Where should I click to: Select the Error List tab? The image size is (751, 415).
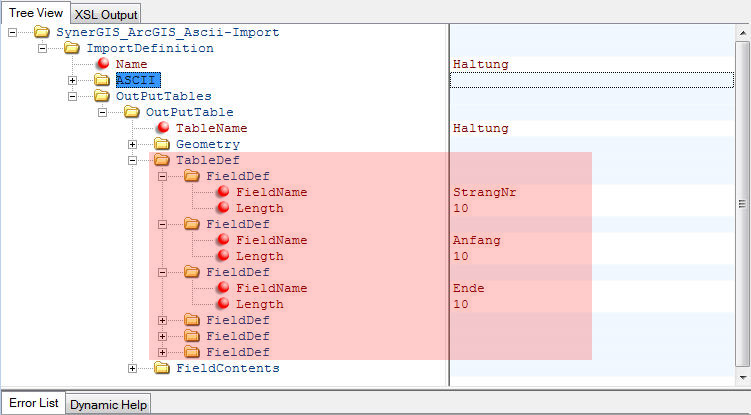pos(33,404)
